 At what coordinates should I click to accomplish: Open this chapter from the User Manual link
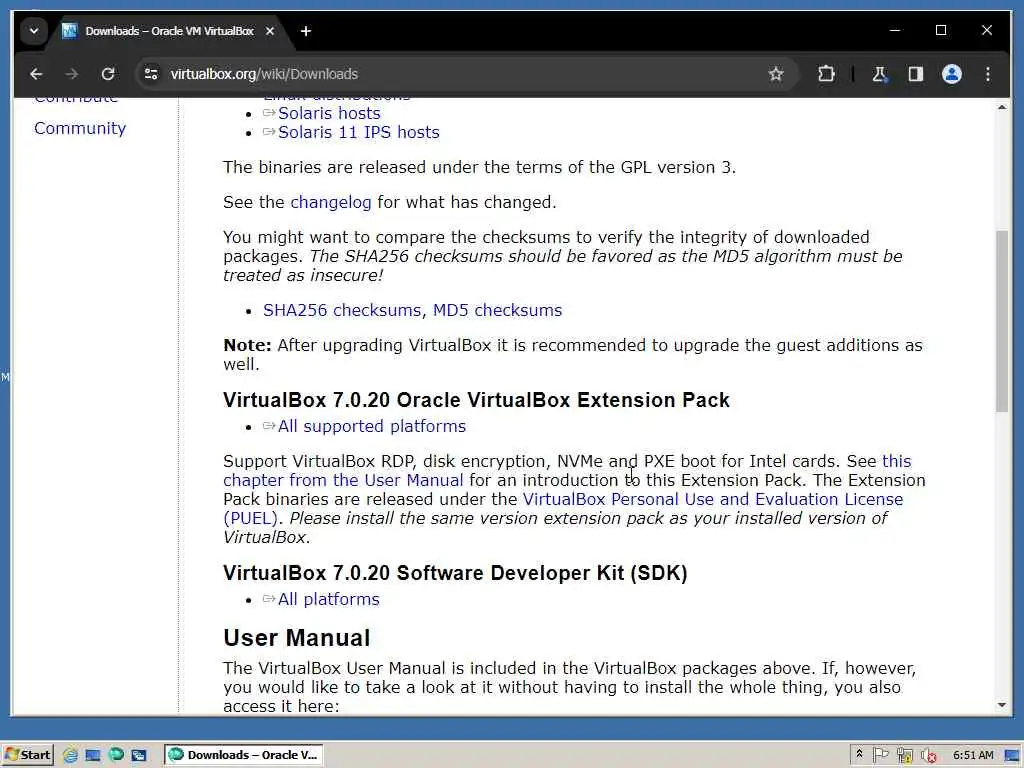(x=343, y=480)
